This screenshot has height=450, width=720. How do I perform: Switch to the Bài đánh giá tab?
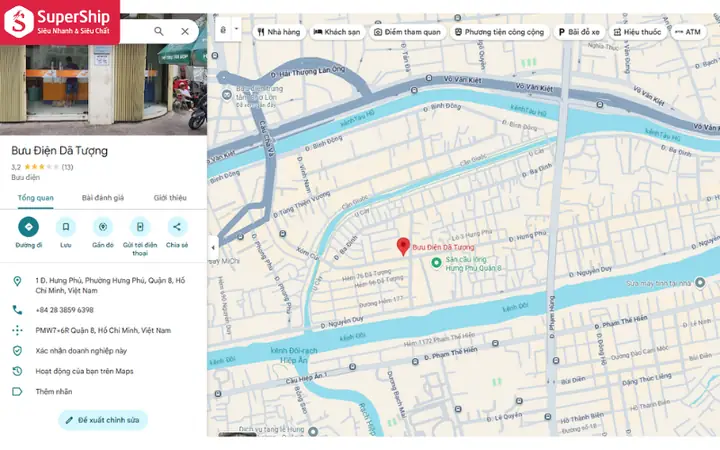pyautogui.click(x=103, y=198)
